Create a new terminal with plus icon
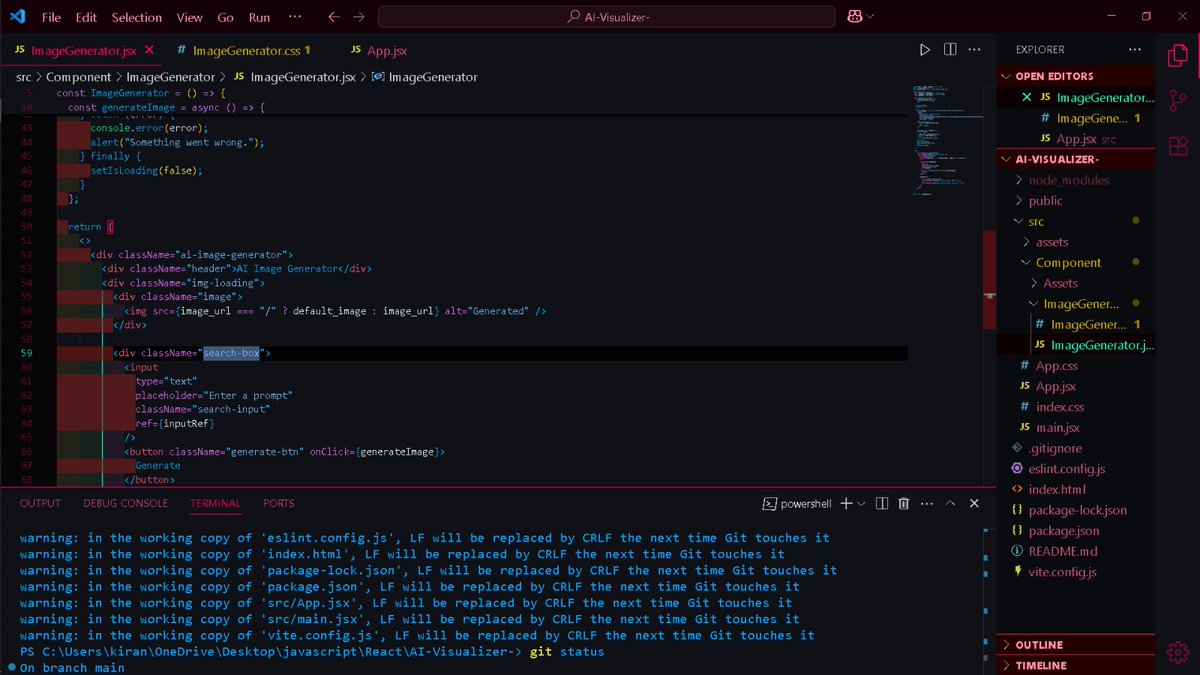 pyautogui.click(x=846, y=504)
